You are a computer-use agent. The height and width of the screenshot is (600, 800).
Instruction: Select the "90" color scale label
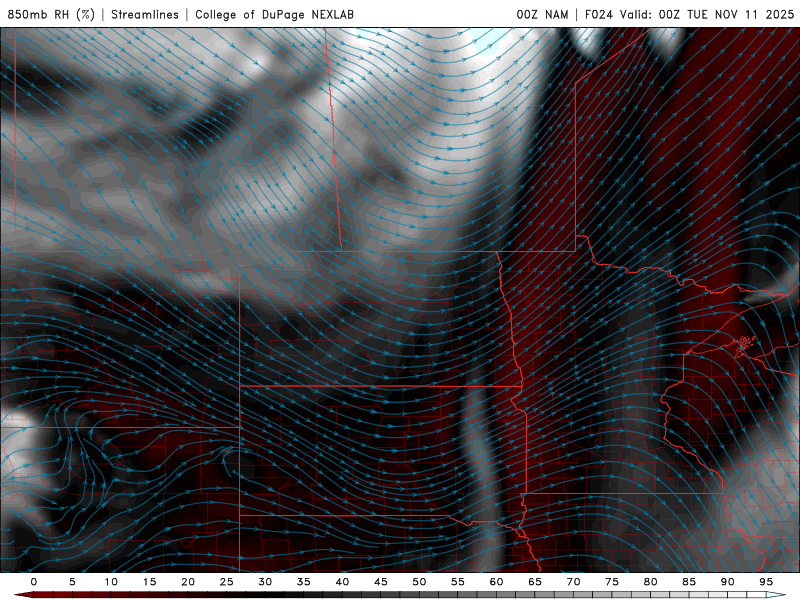[727, 582]
